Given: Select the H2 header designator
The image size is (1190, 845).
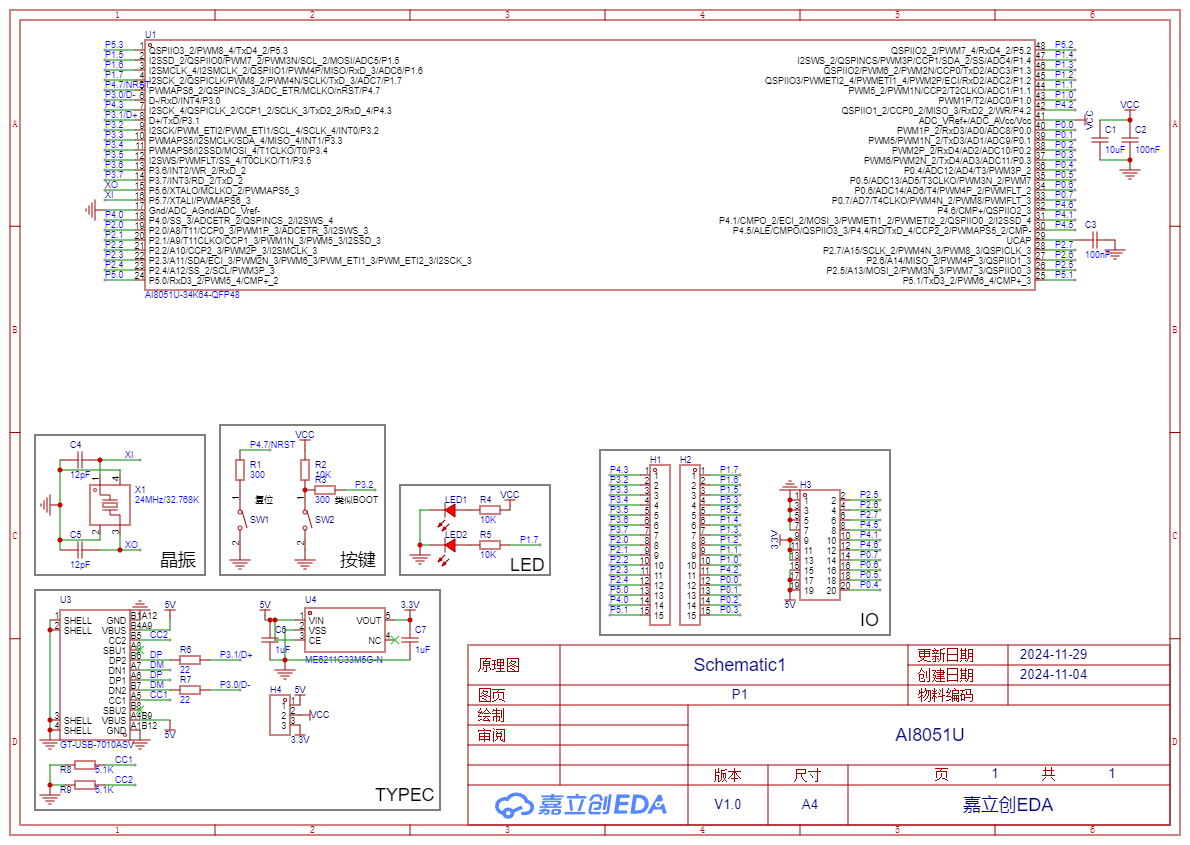Looking at the screenshot, I should click(x=685, y=459).
